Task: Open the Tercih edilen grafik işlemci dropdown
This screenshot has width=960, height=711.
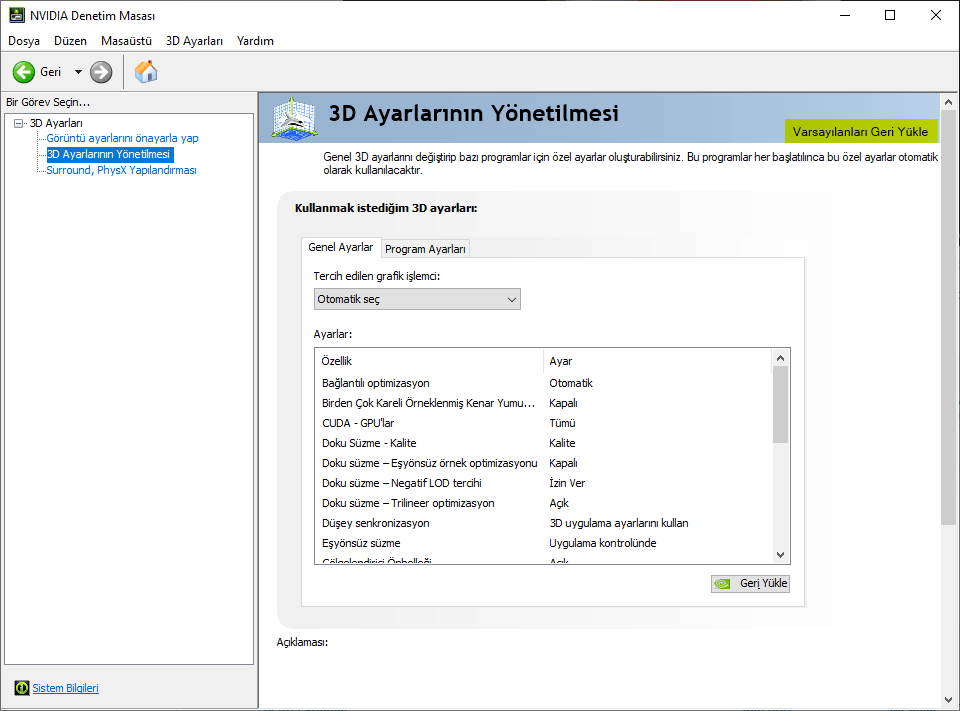Action: tap(417, 299)
